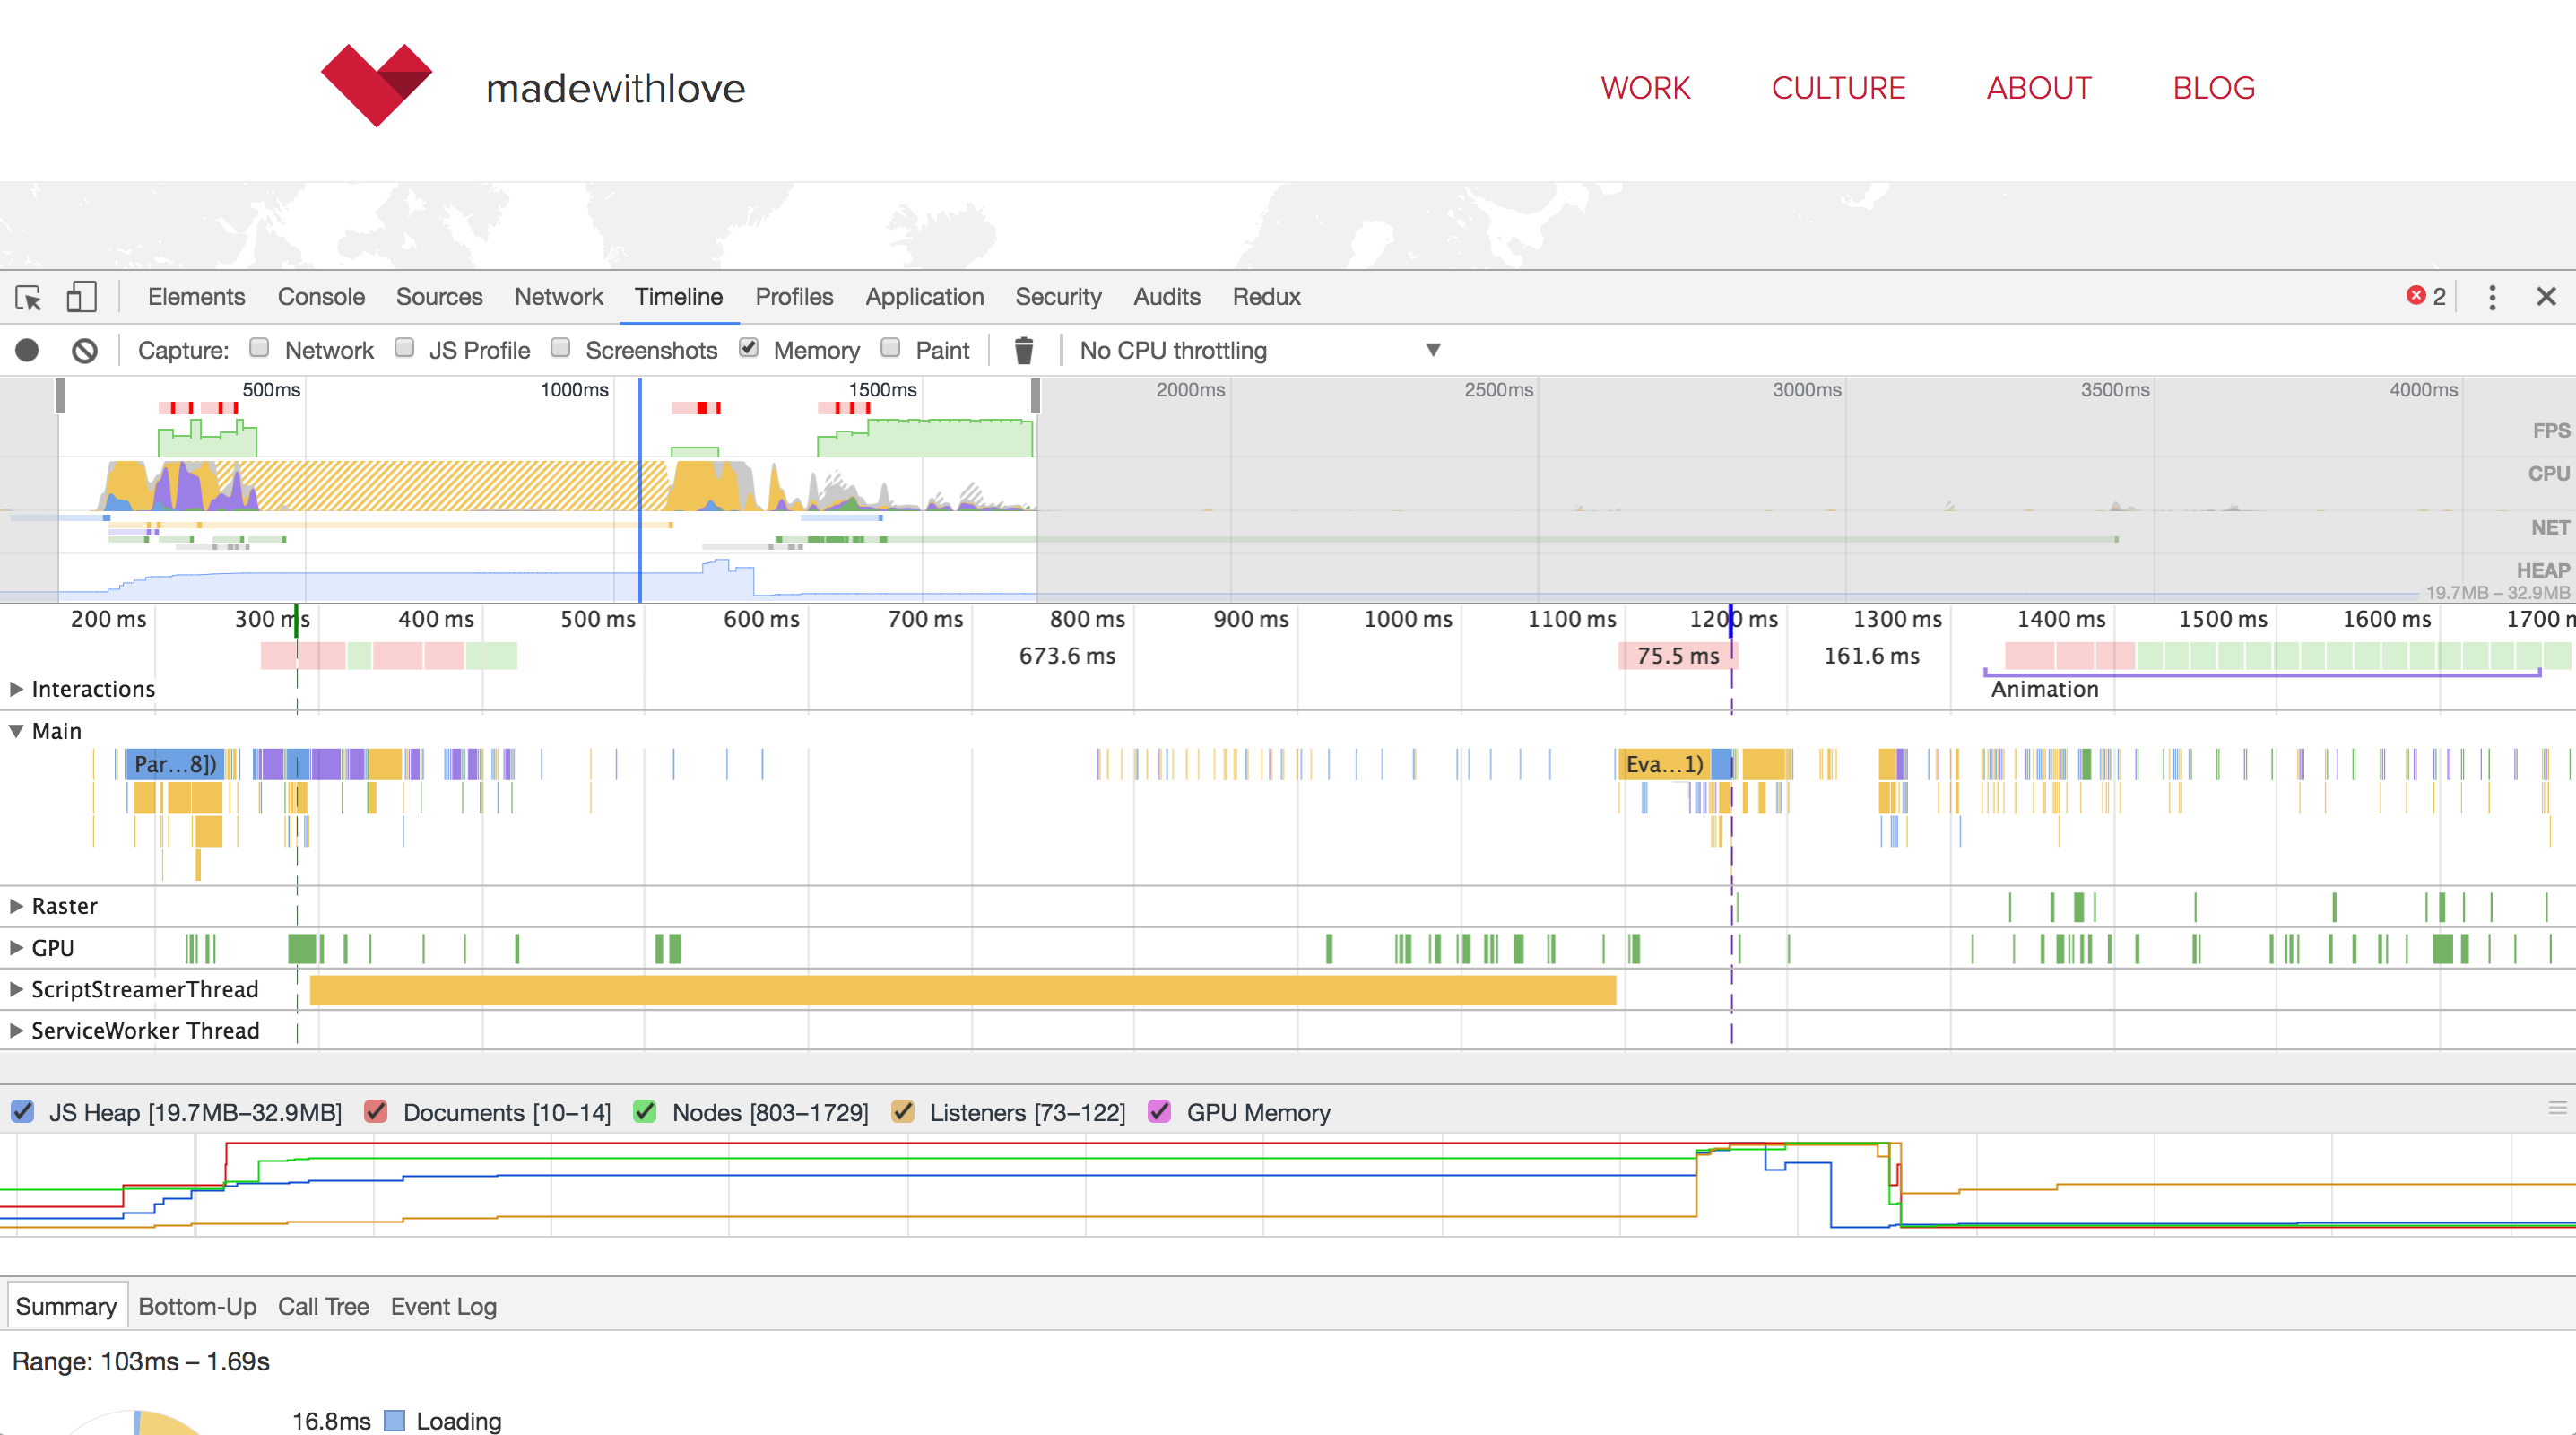Open the CULTURE navigation link

[x=1838, y=88]
